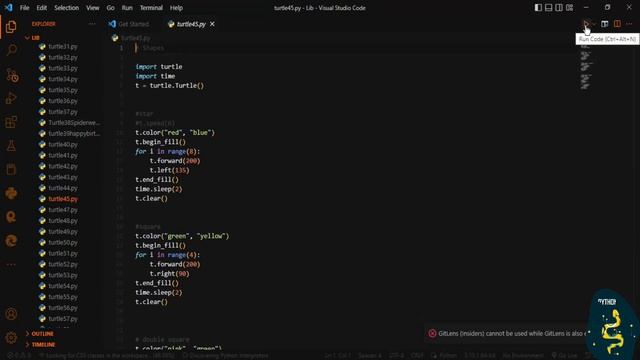Open the Search view icon
This screenshot has width=640, height=360.
[x=11, y=50]
